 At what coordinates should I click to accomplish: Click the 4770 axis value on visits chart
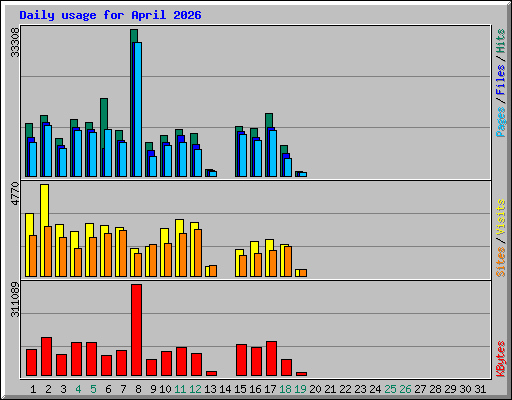(15, 194)
